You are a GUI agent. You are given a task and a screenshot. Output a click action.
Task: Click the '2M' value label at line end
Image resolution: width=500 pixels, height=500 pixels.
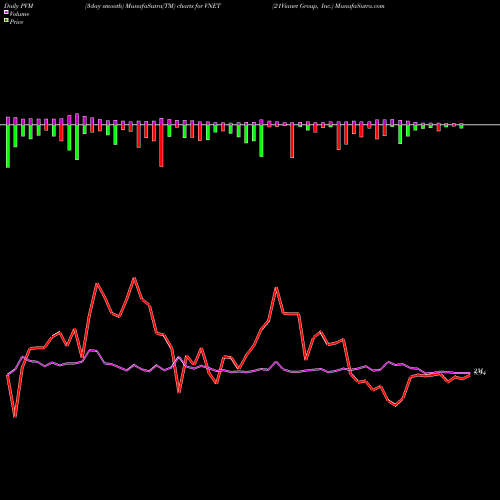point(480,372)
